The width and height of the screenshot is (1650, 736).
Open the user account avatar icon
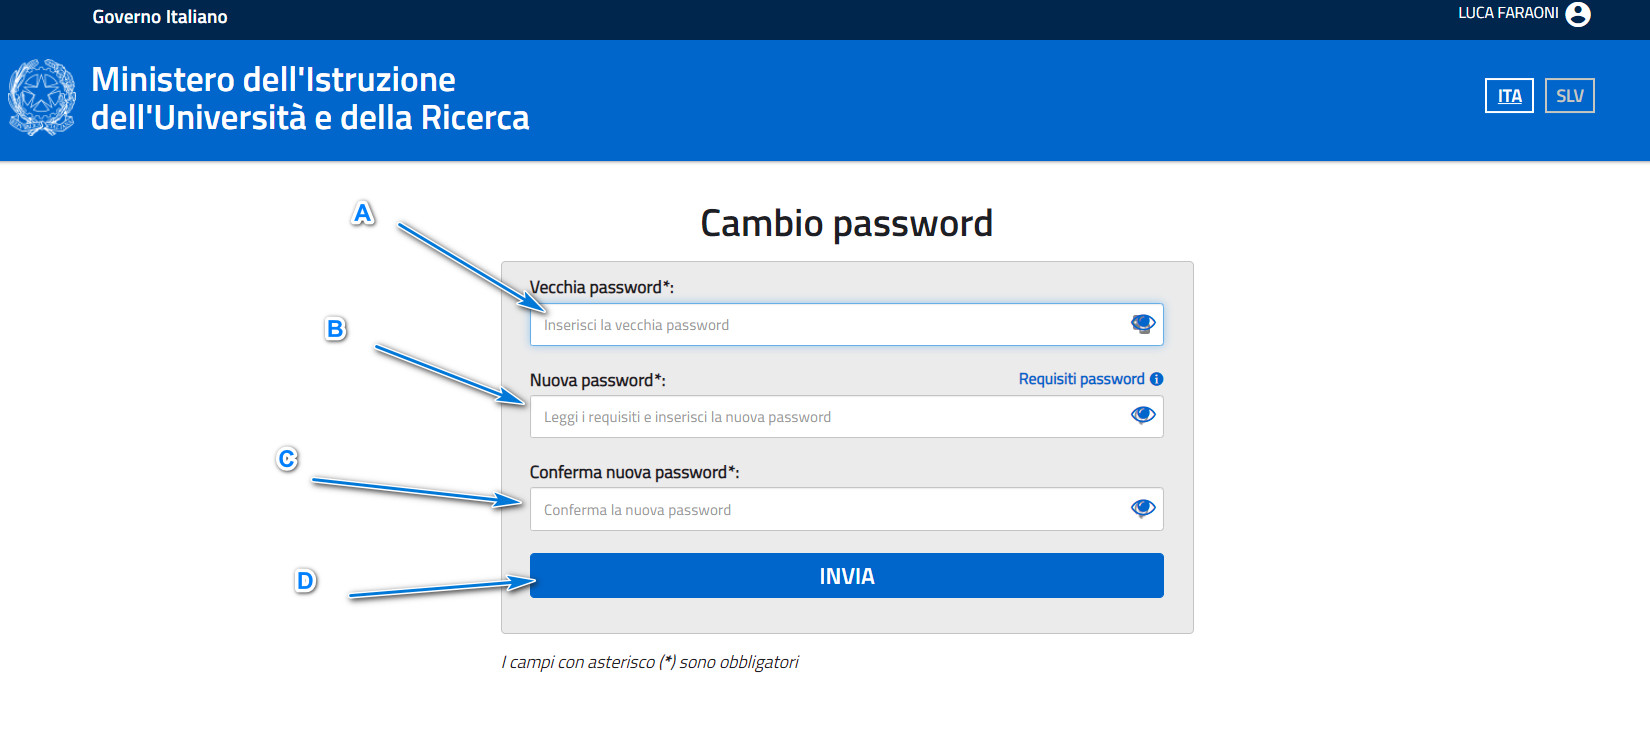pos(1578,14)
